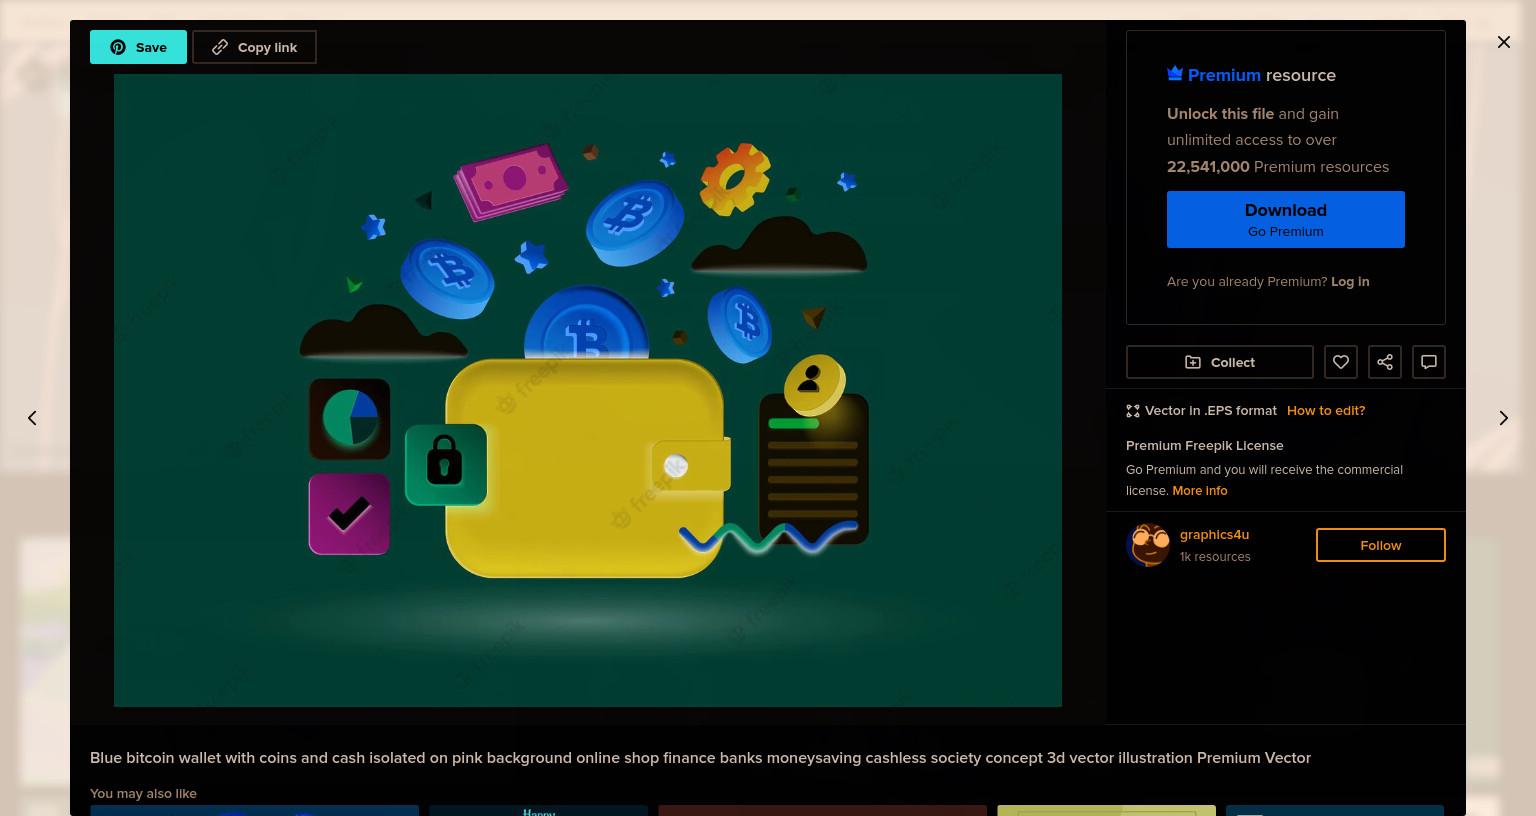
Task: Click the graphics4u author avatar
Action: pyautogui.click(x=1148, y=545)
